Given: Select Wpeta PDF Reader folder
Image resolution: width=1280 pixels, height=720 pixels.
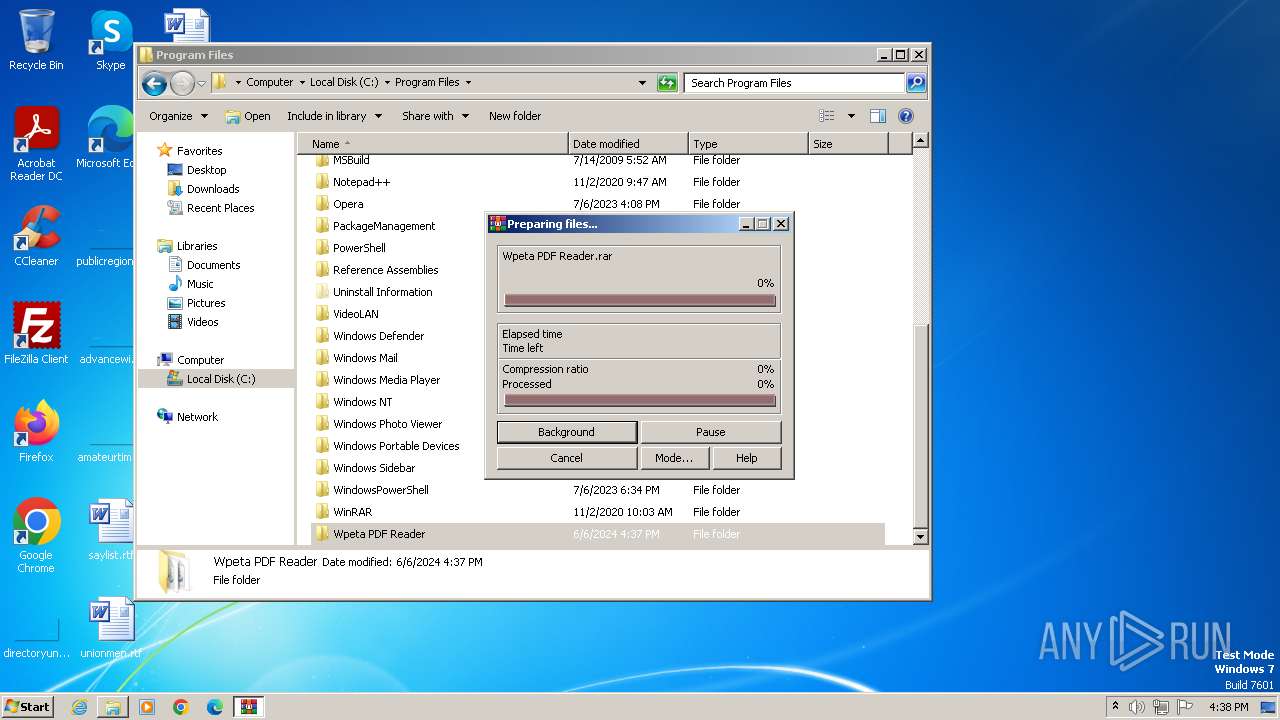Looking at the screenshot, I should tap(598, 534).
